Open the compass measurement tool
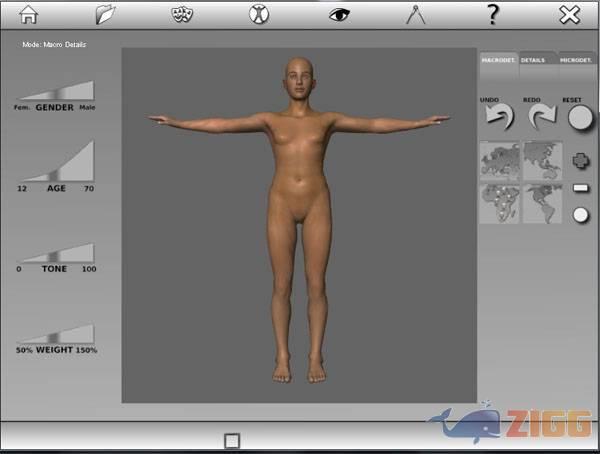This screenshot has width=600, height=454. click(416, 14)
